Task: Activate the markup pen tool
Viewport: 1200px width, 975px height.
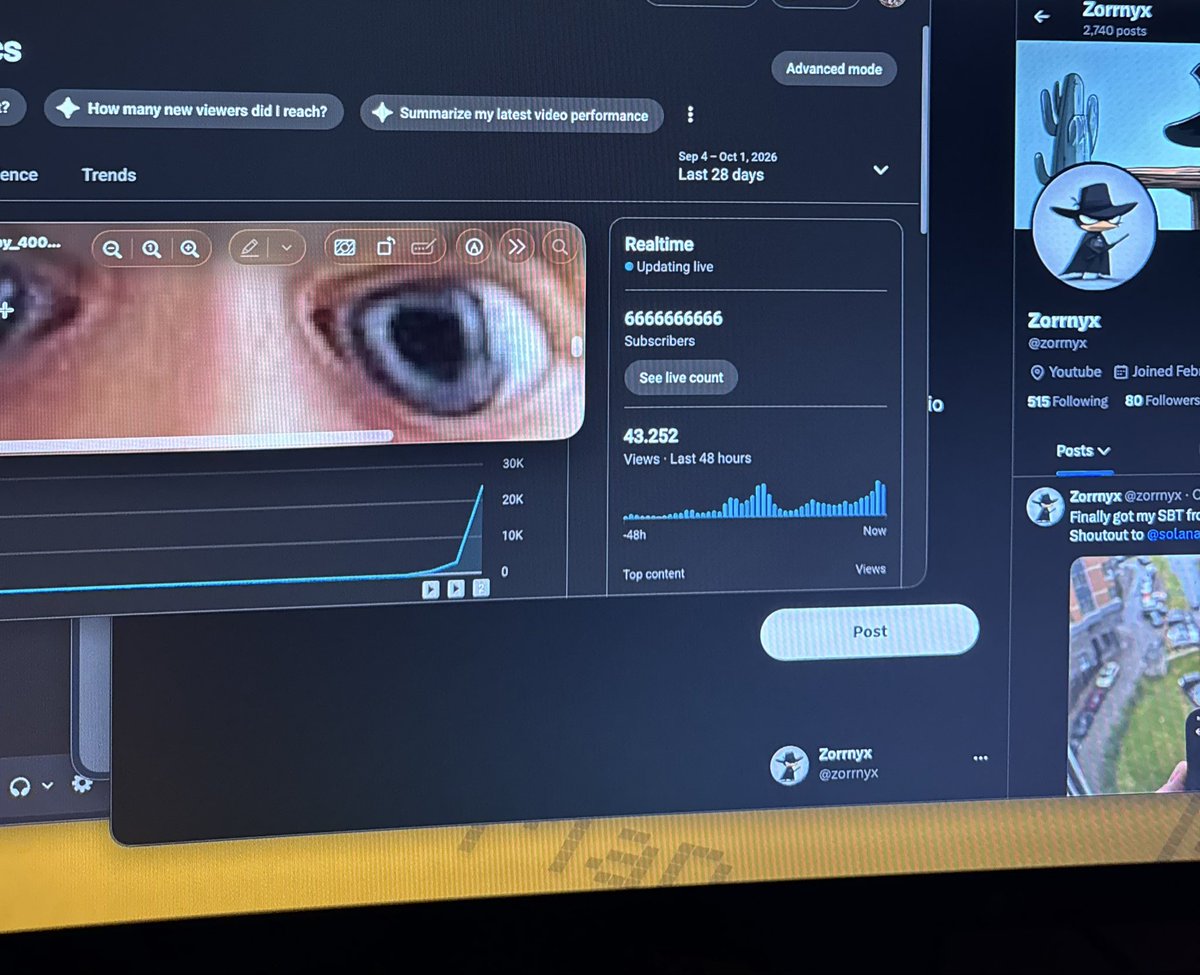Action: 250,247
